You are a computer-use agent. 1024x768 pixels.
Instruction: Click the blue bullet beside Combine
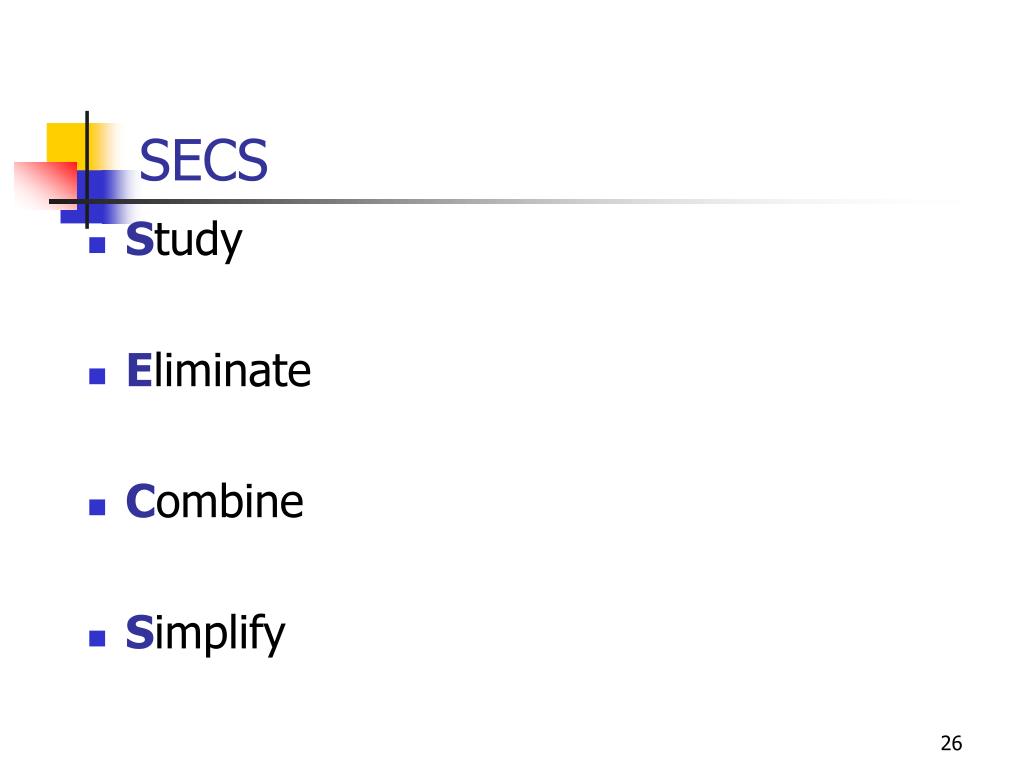point(97,507)
